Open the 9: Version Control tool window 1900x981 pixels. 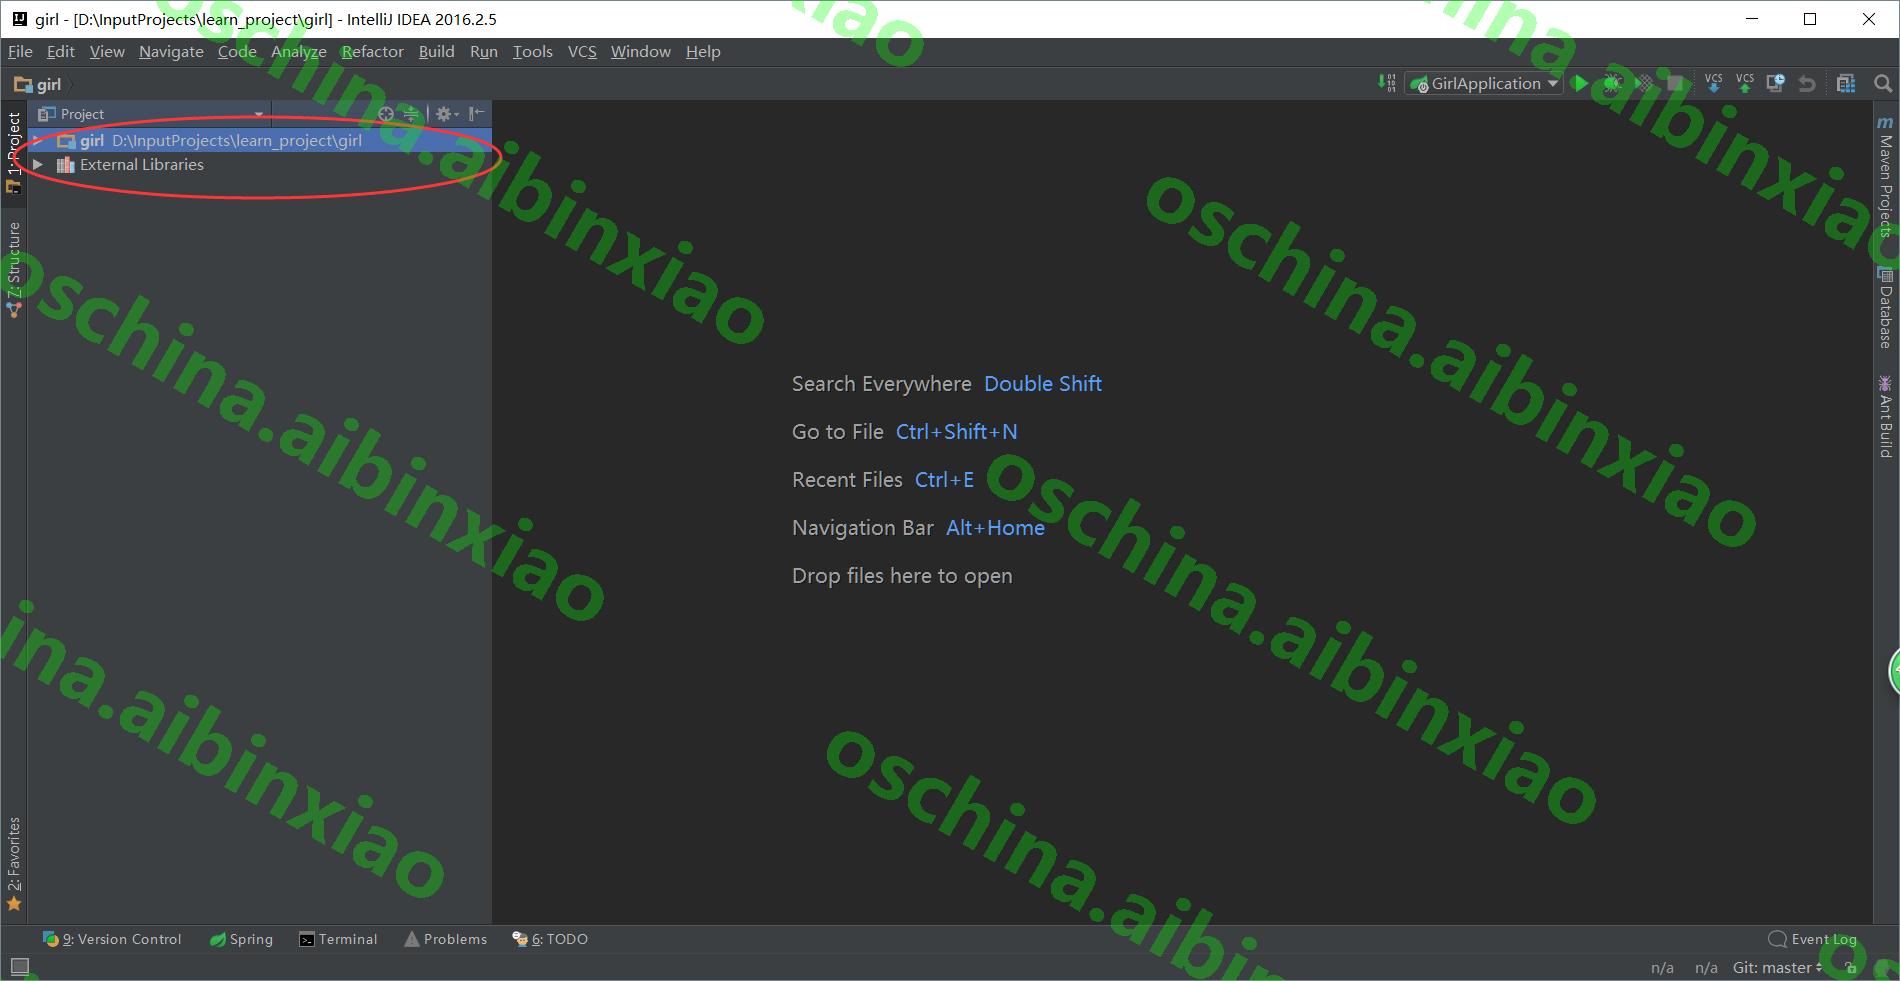[x=112, y=939]
